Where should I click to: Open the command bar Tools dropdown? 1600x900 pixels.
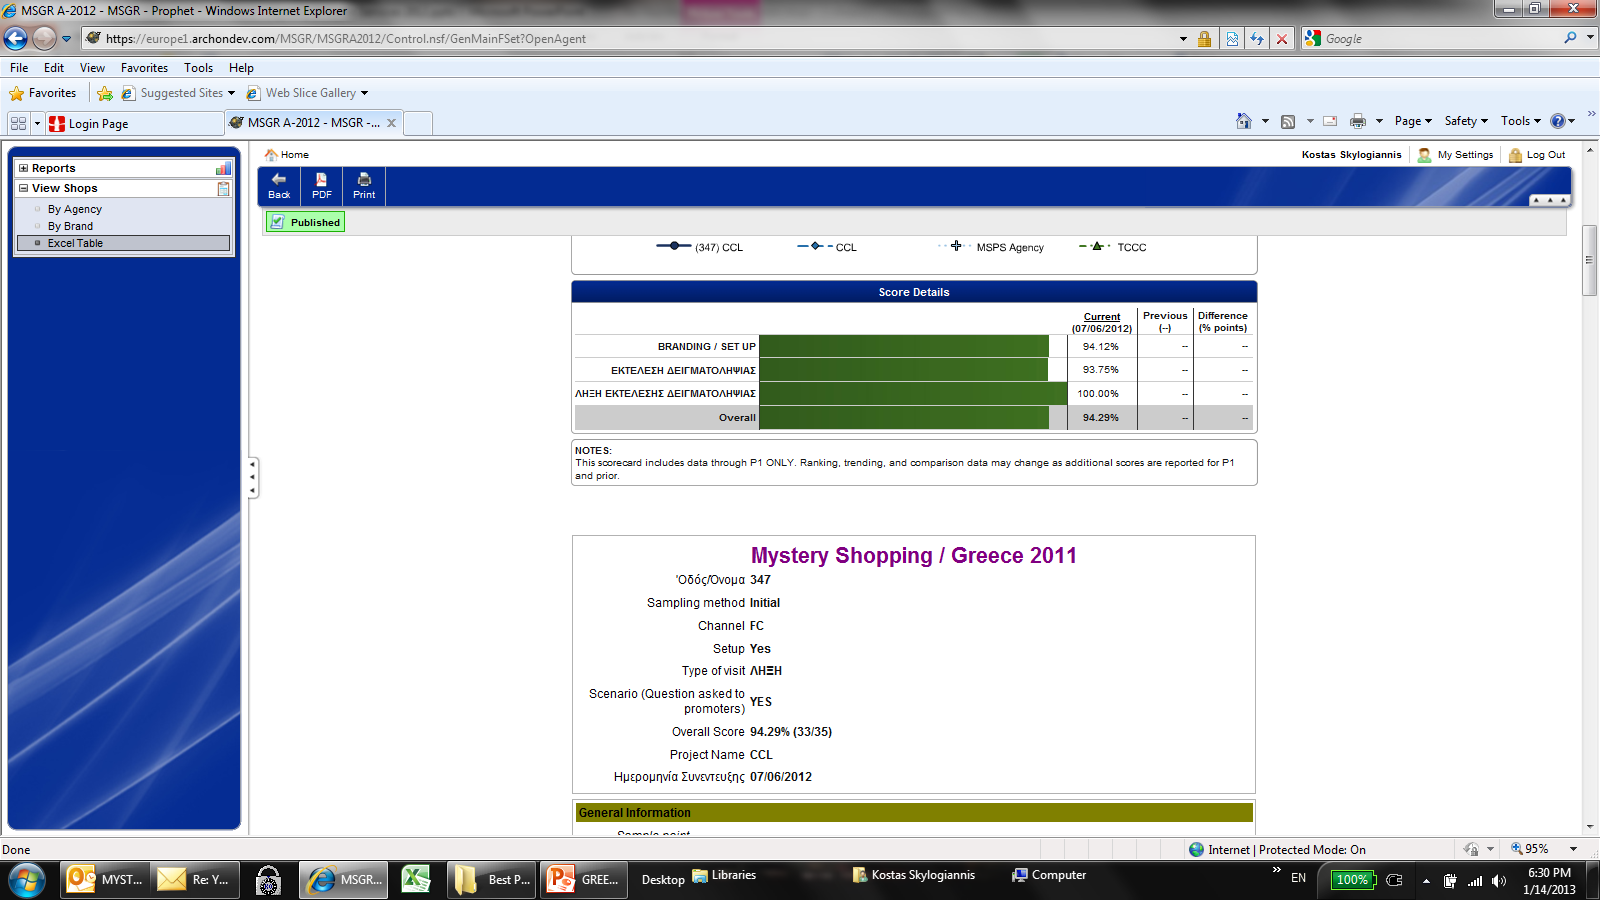tap(1520, 121)
